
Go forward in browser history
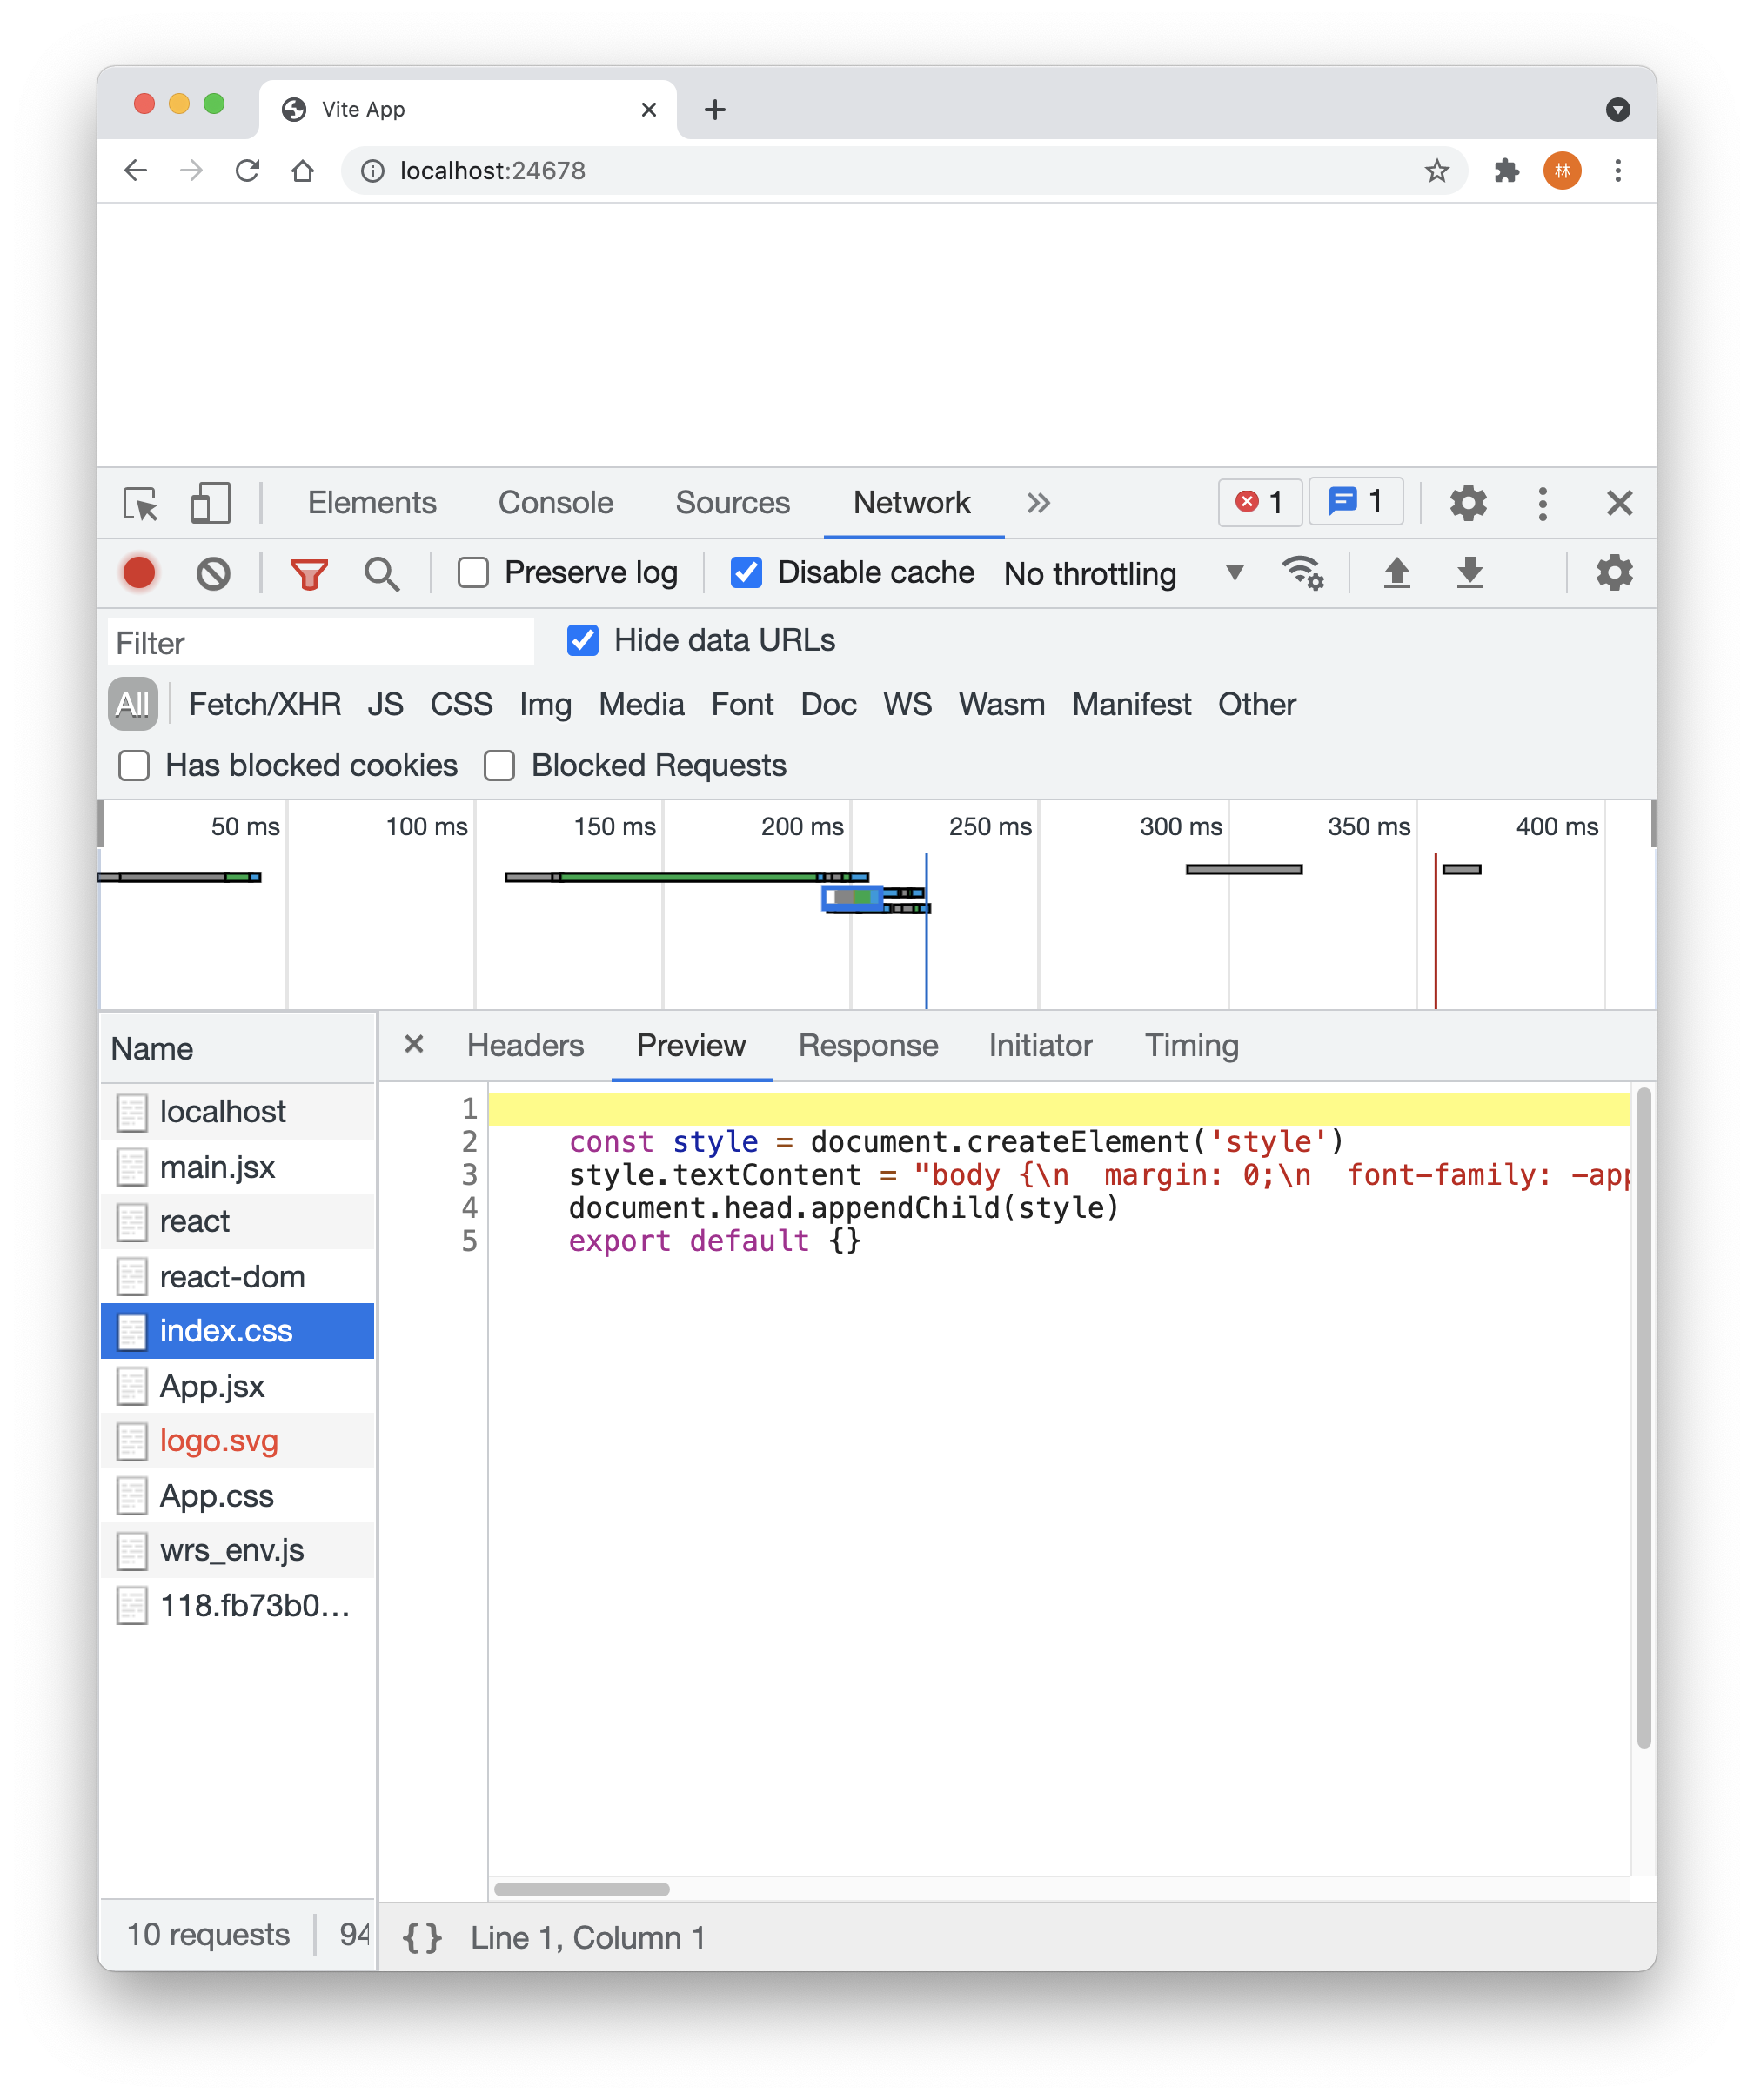pos(191,171)
